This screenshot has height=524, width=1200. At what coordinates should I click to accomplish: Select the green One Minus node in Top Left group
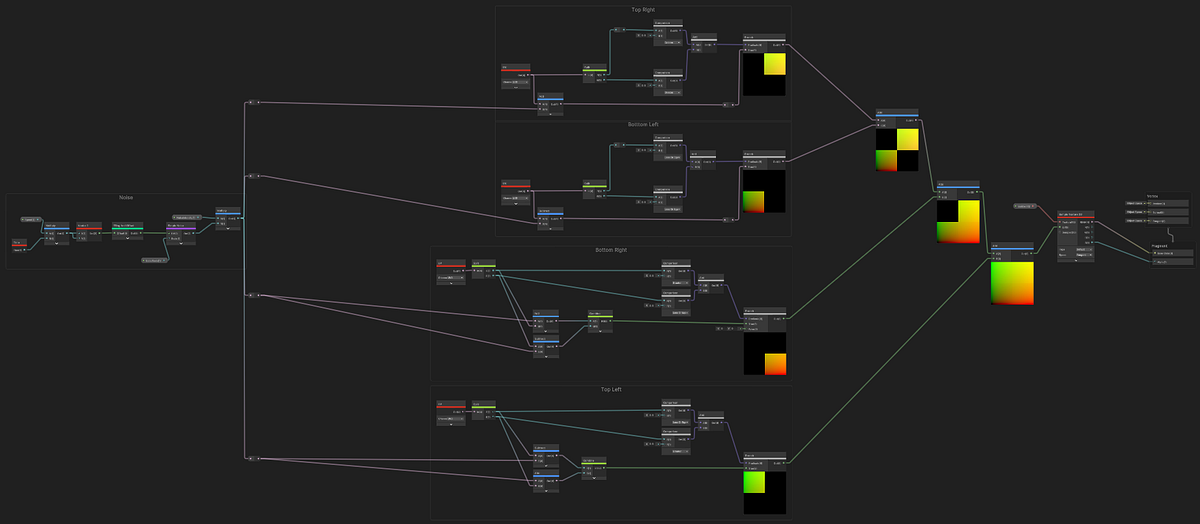(x=594, y=468)
